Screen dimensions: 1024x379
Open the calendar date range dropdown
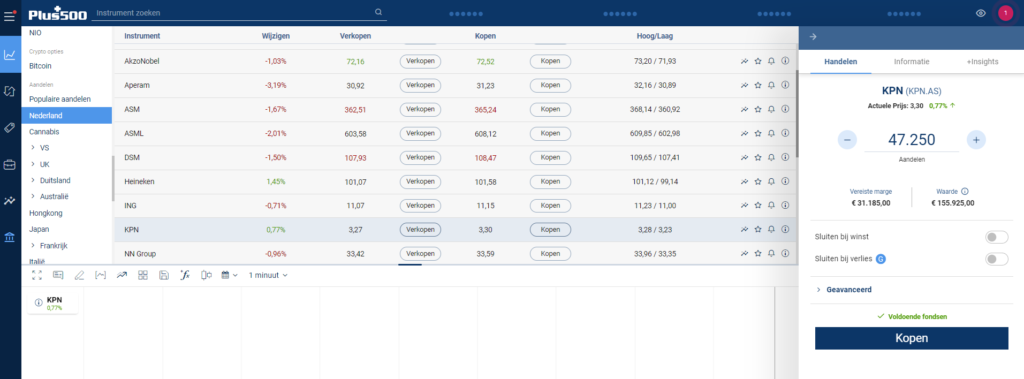point(229,275)
